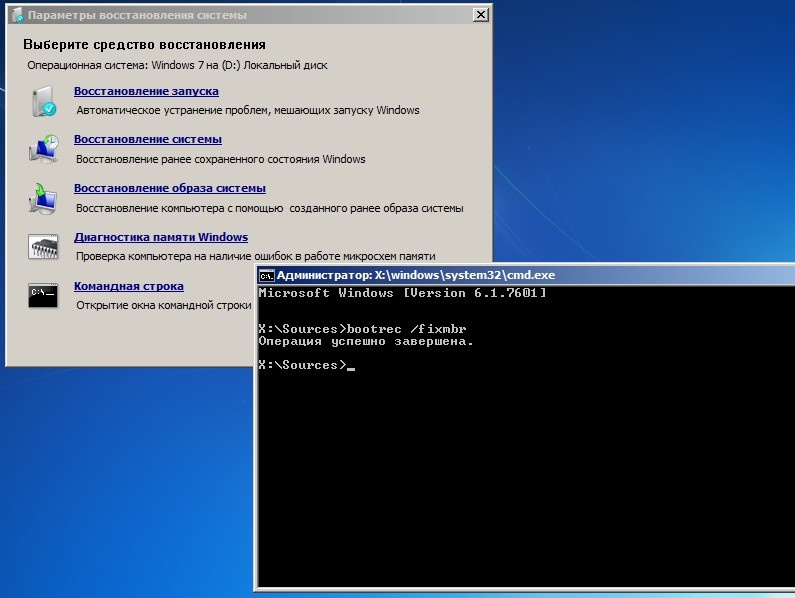This screenshot has width=795, height=598.
Task: Click the System Image Recovery icon
Action: click(x=44, y=198)
